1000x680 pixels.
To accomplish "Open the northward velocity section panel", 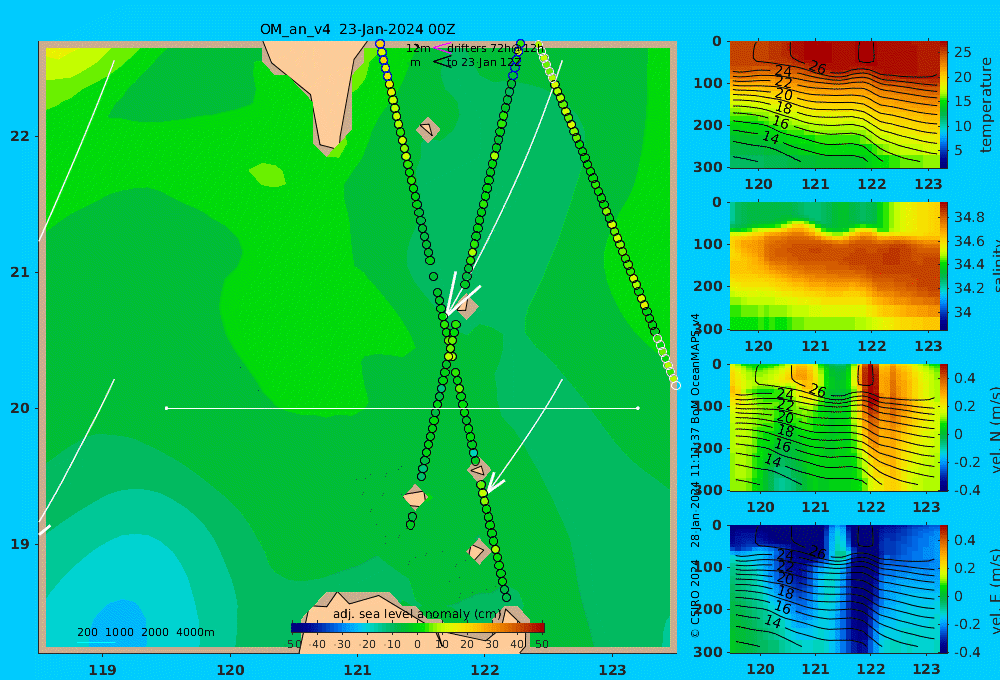I will coord(834,427).
